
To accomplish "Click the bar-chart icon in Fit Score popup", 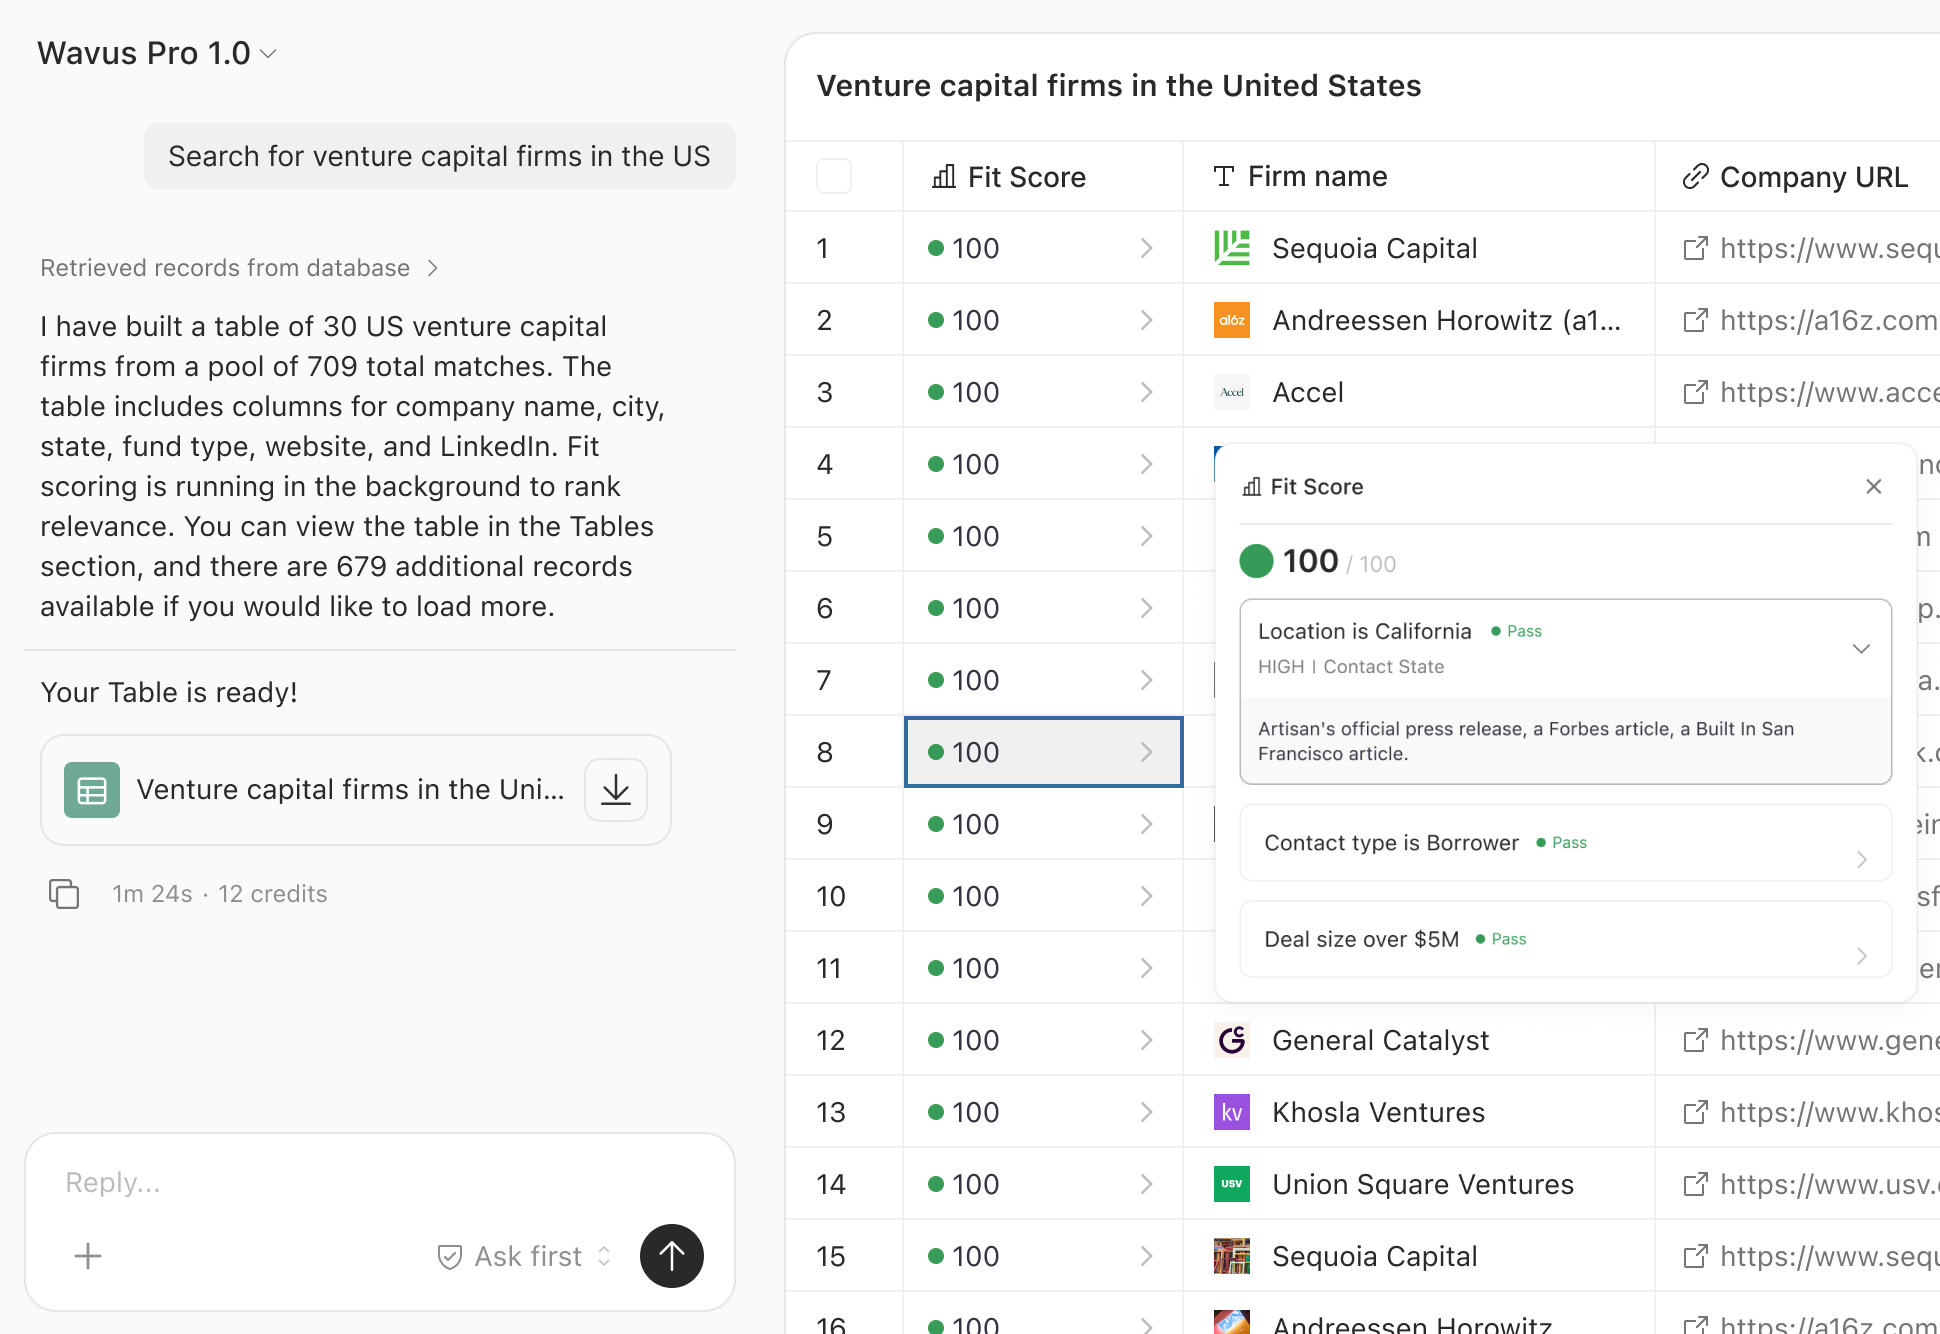I will point(1252,487).
